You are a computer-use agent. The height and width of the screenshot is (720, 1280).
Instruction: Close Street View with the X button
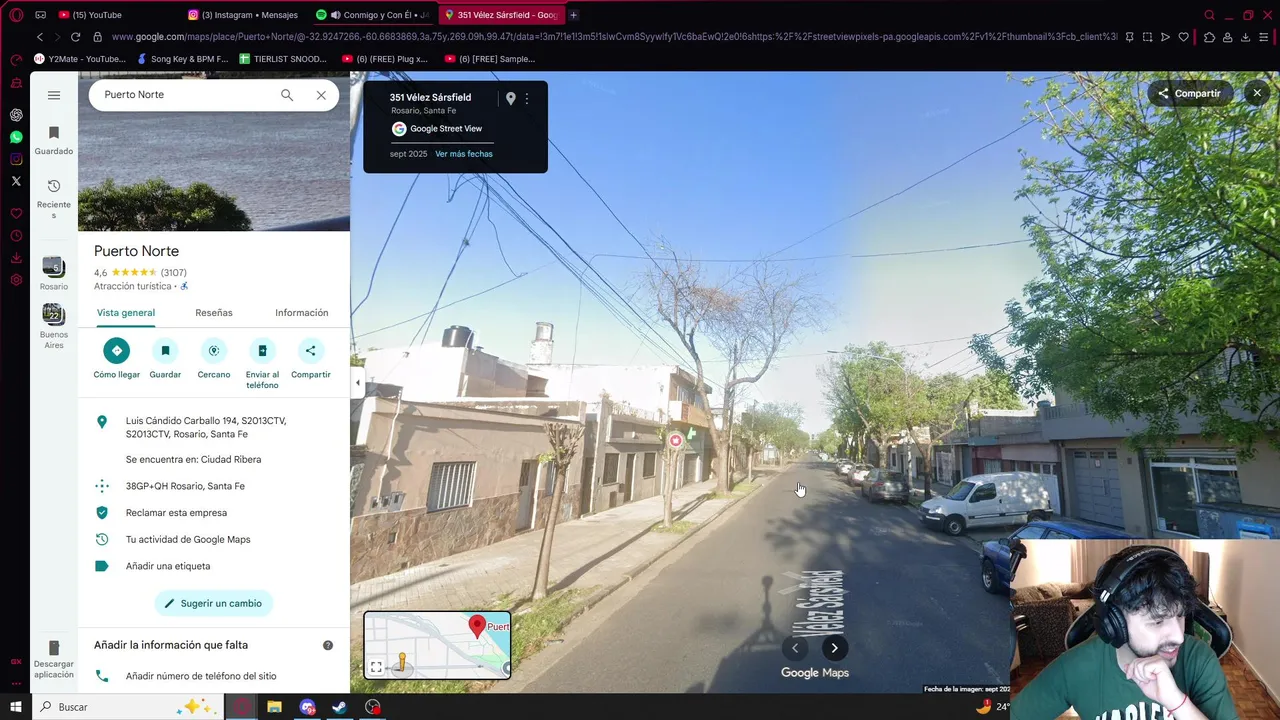1257,93
